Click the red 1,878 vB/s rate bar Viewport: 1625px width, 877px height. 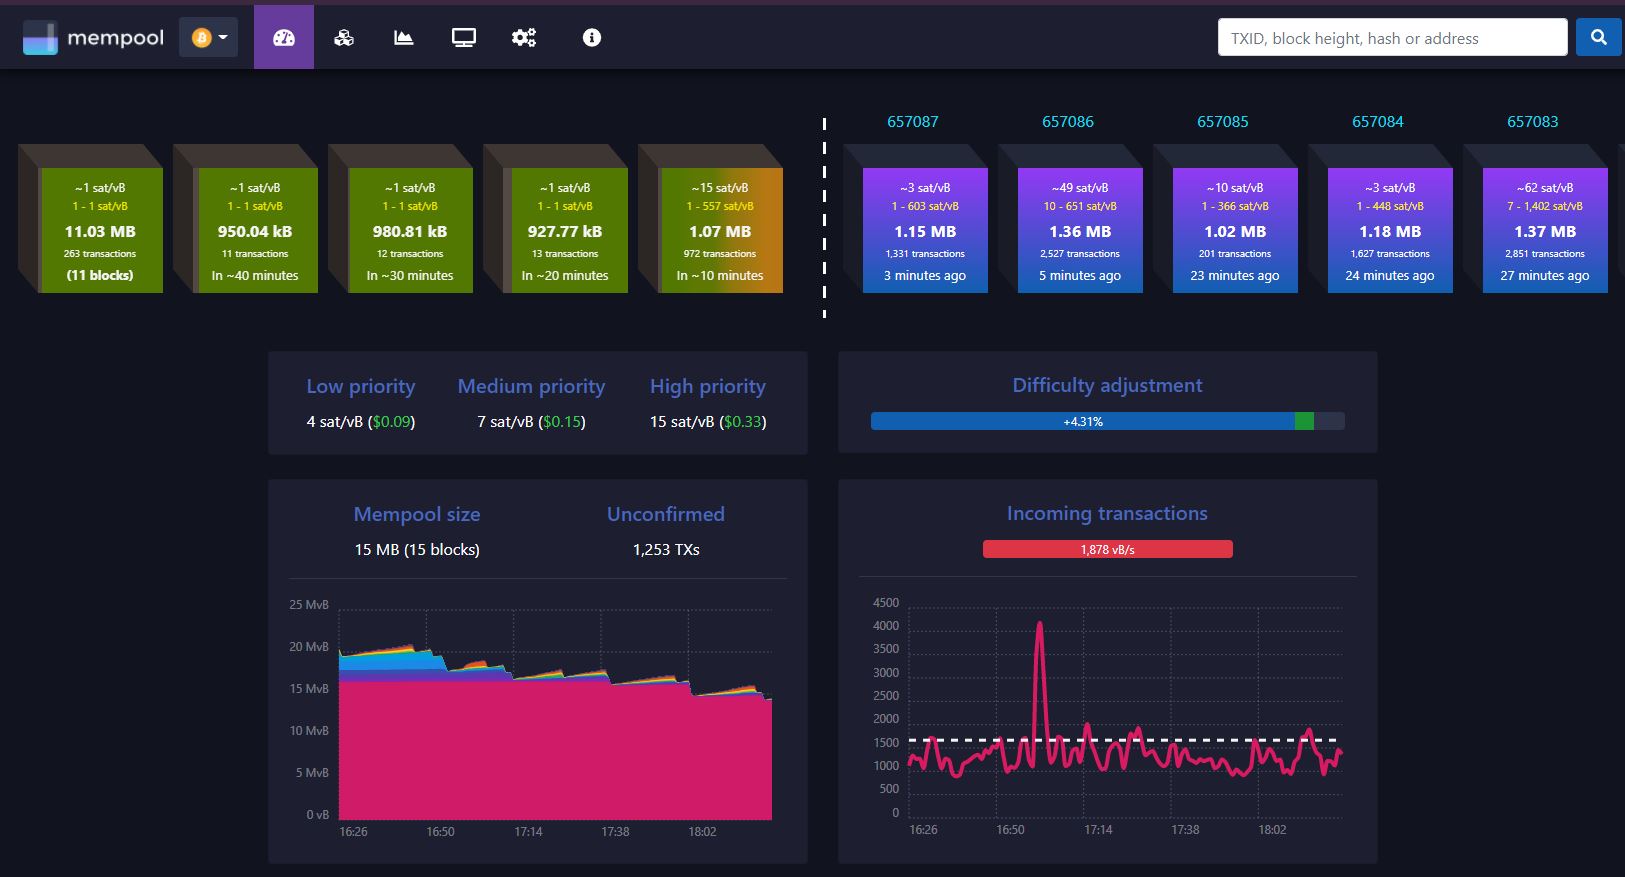coord(1108,549)
